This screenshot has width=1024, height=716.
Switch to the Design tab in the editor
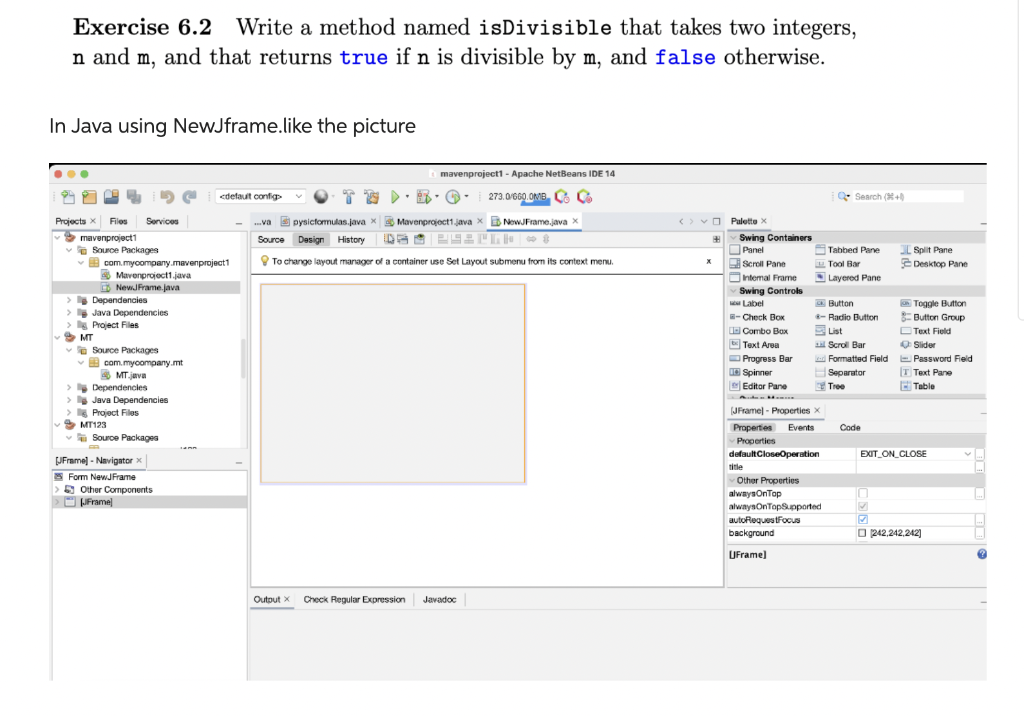[x=312, y=239]
